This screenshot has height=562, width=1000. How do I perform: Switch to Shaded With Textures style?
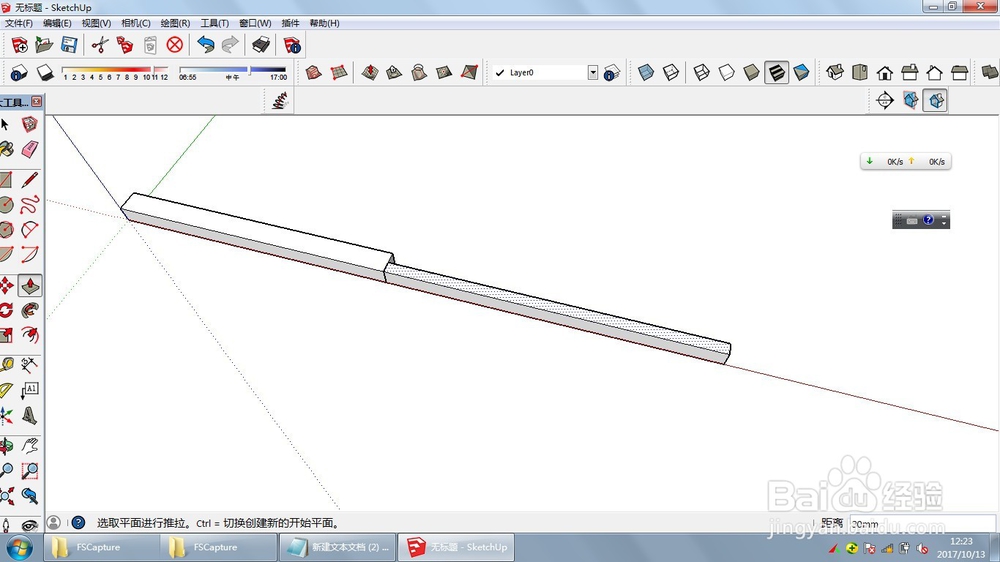776,73
